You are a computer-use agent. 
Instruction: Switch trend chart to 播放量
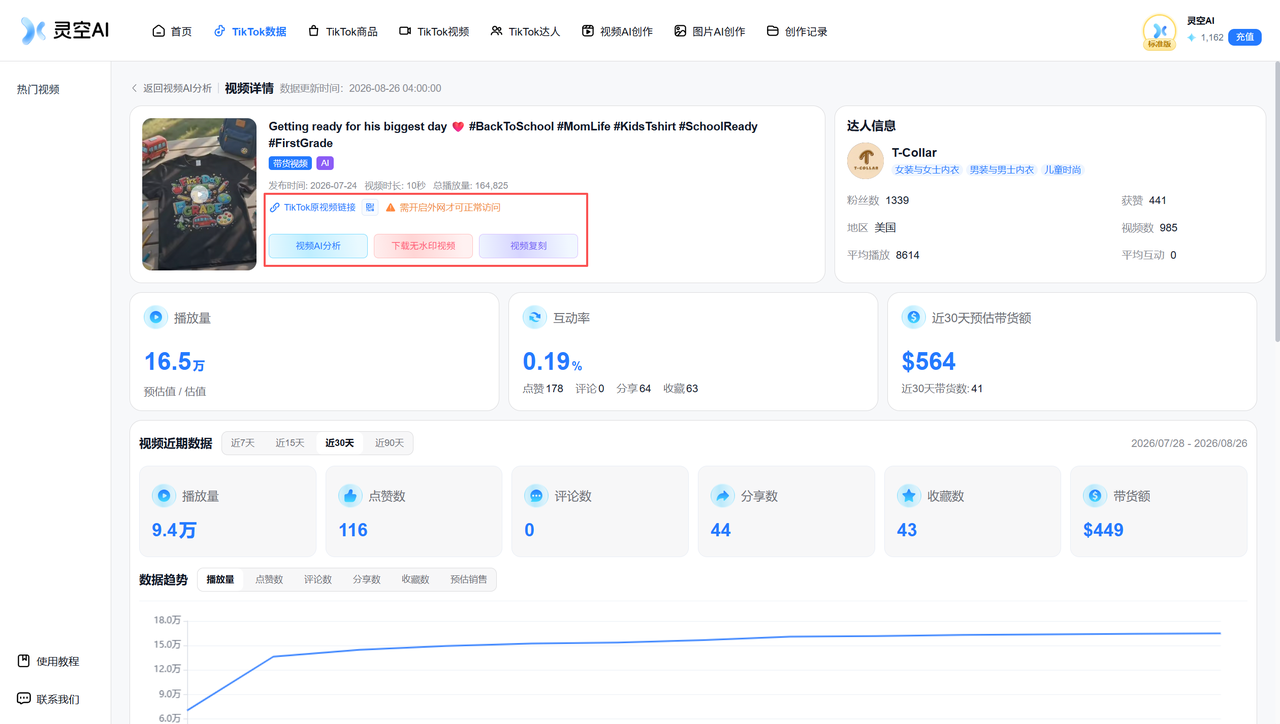tap(221, 579)
